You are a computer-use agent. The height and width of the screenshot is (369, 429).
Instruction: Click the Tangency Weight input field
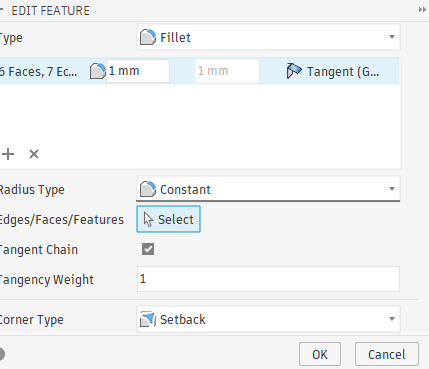(x=268, y=279)
